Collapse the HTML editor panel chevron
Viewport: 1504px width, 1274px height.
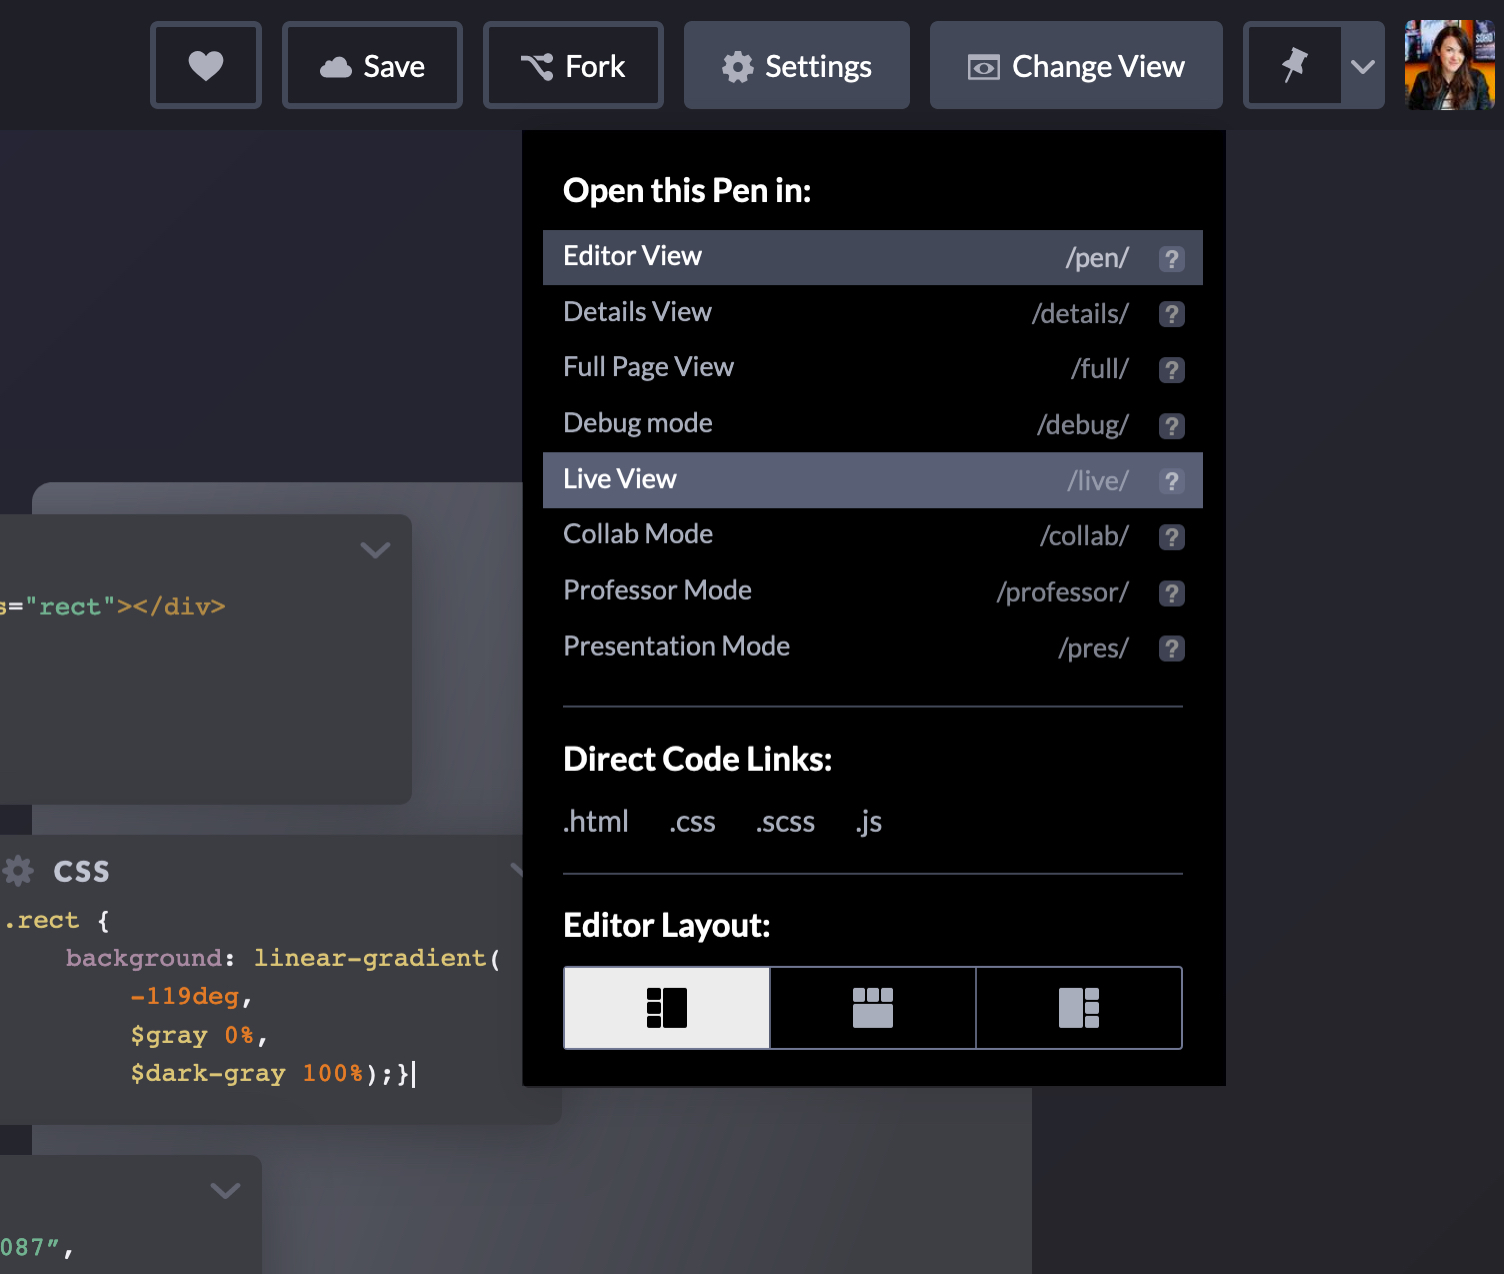coord(375,550)
